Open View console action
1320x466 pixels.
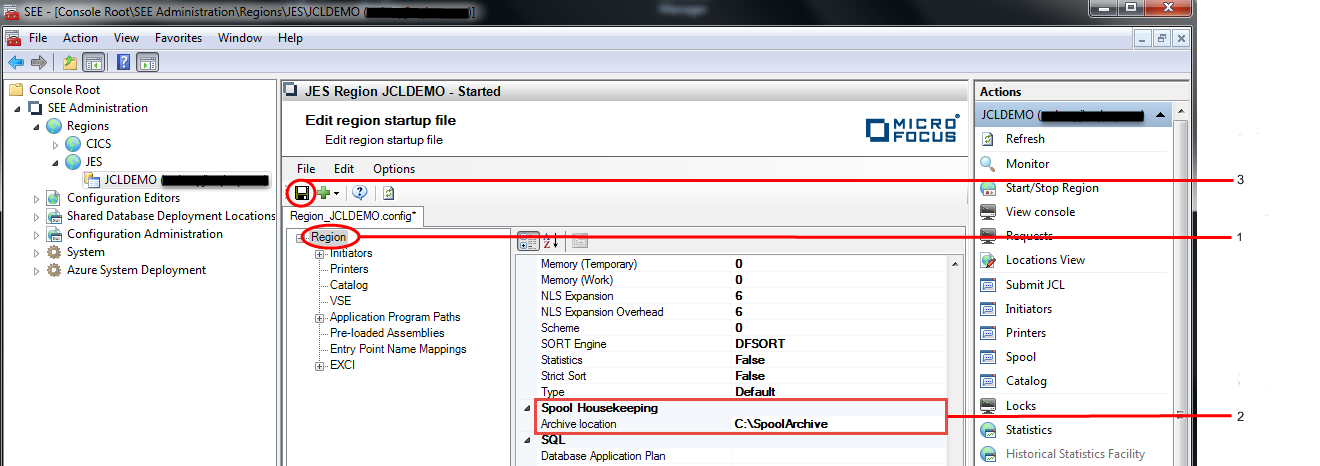coord(1040,212)
